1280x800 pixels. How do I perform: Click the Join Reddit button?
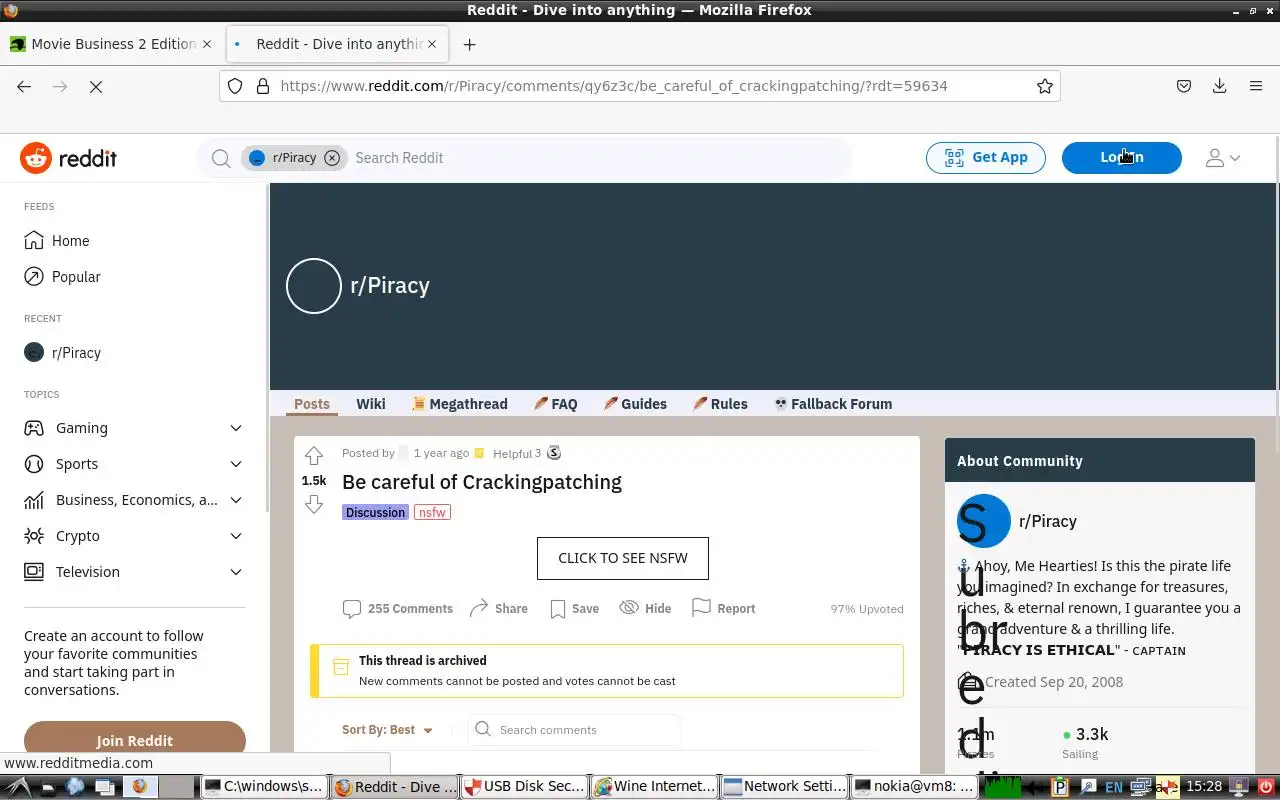click(x=135, y=740)
